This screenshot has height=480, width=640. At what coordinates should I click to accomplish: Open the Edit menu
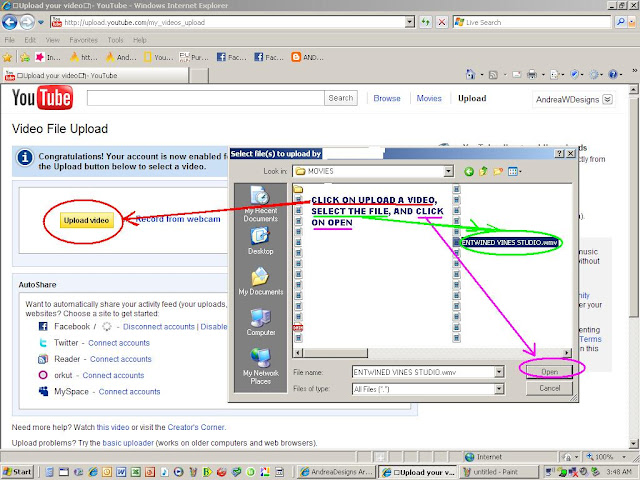point(30,40)
